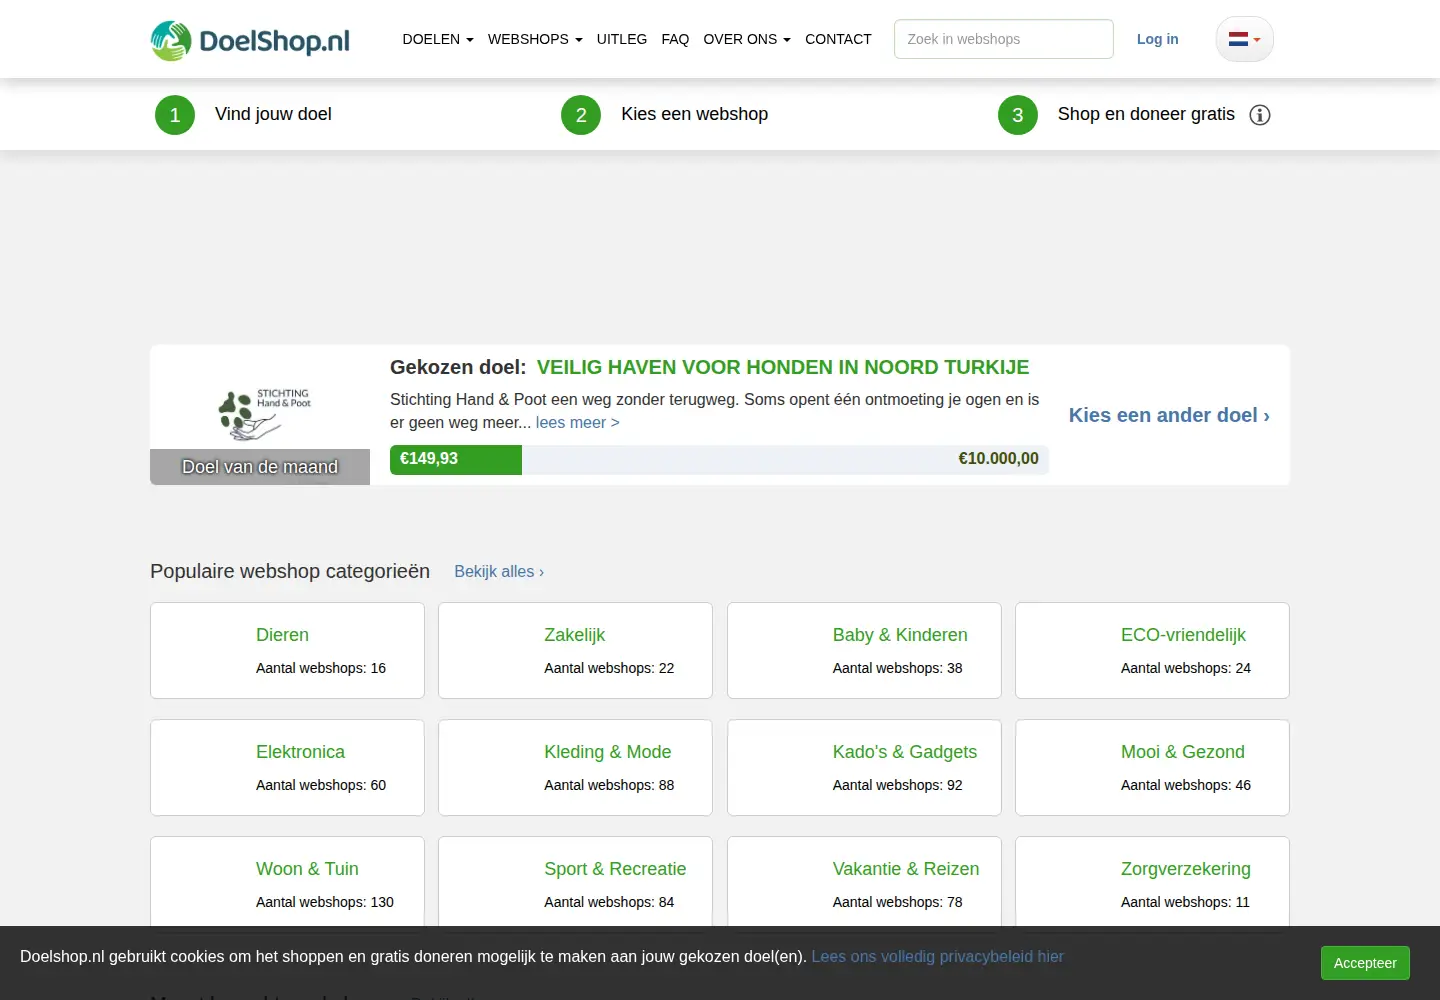The width and height of the screenshot is (1440, 1000).
Task: Click the Populaire webshop categorieën heading
Action: 290,571
